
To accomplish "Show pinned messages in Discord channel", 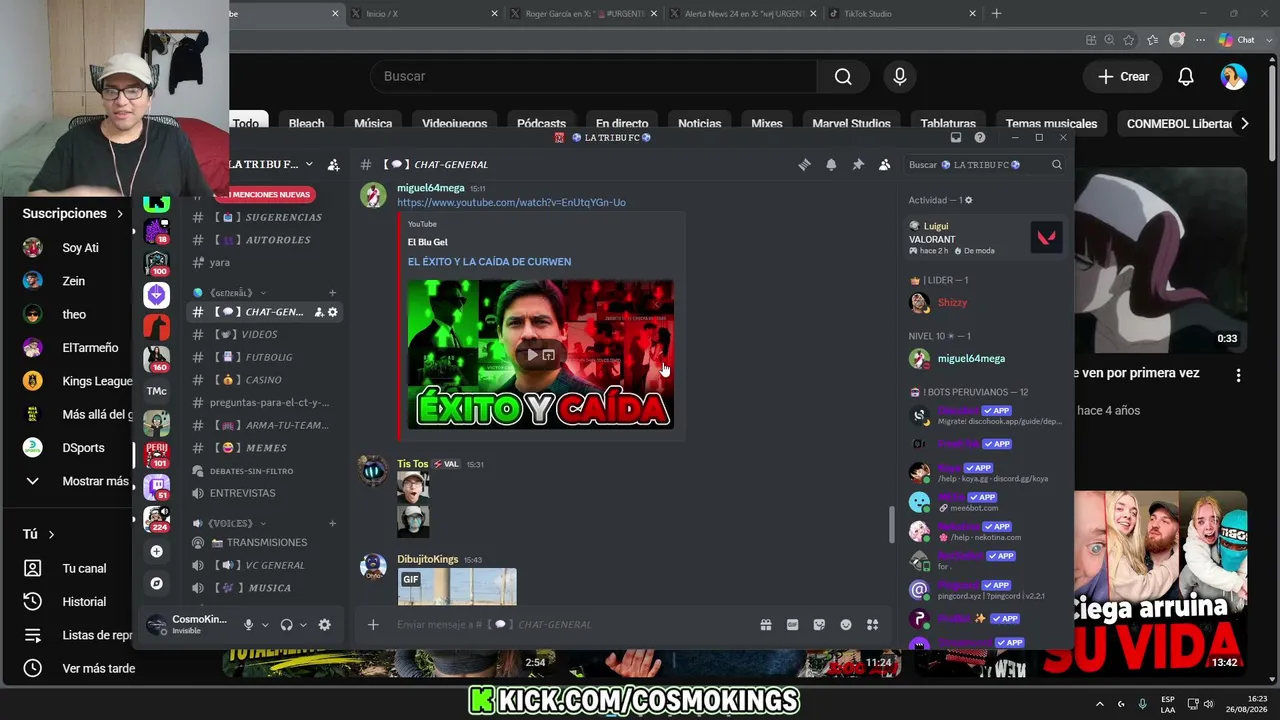I will [858, 165].
